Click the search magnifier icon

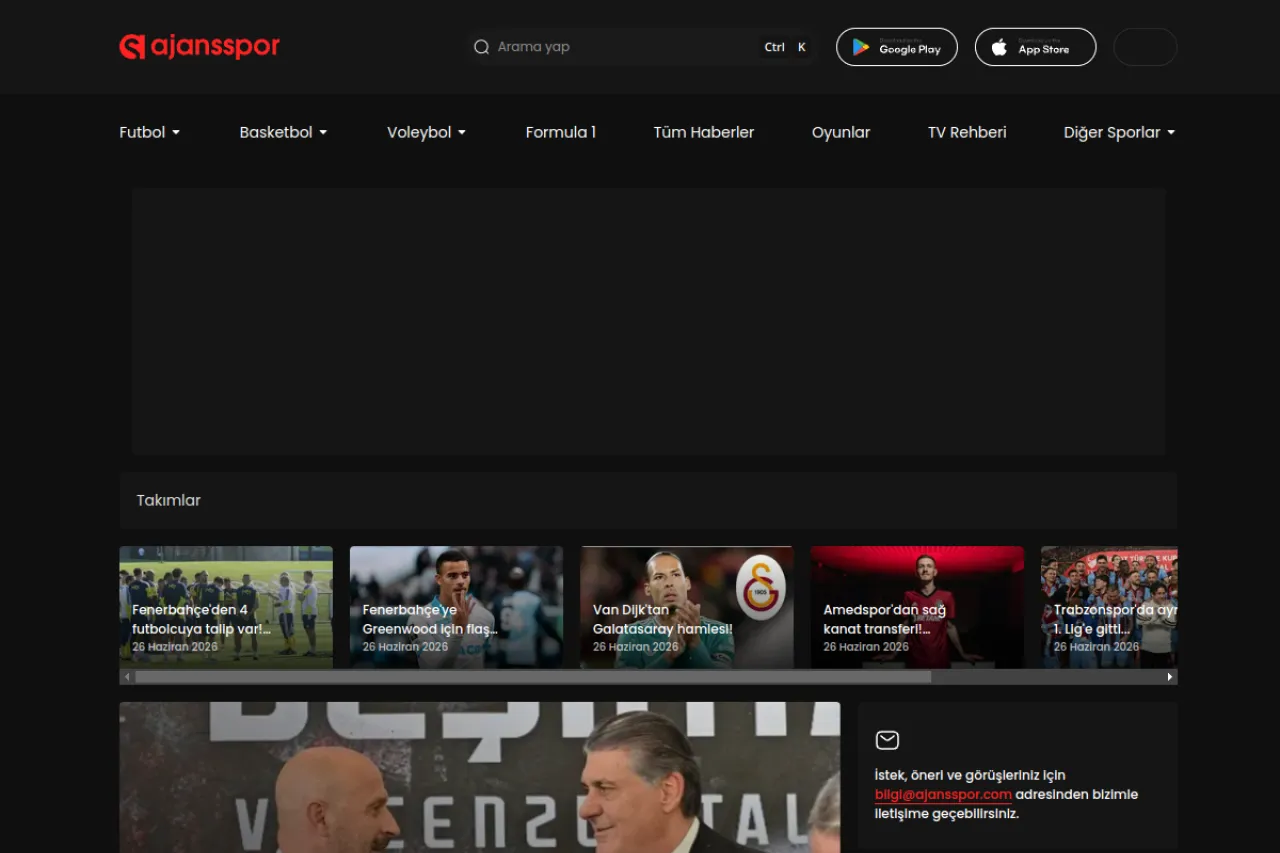(481, 47)
